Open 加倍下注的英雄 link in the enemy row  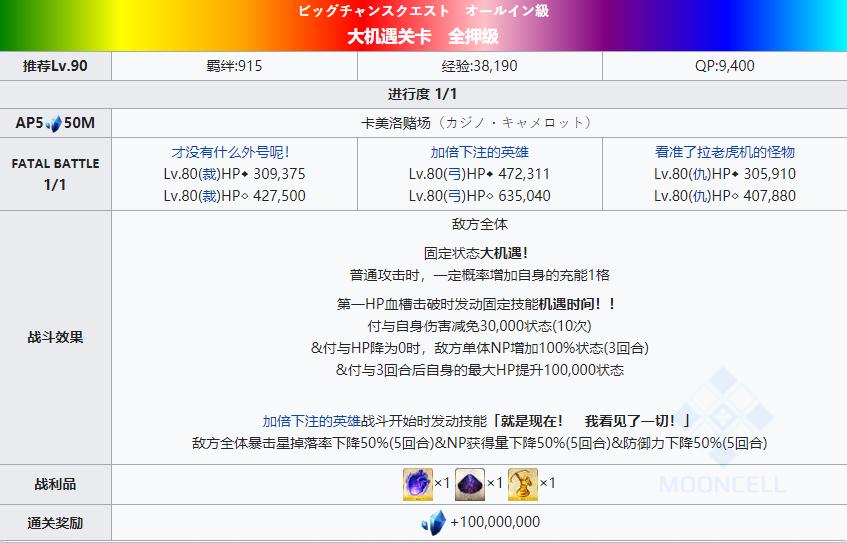pyautogui.click(x=479, y=152)
